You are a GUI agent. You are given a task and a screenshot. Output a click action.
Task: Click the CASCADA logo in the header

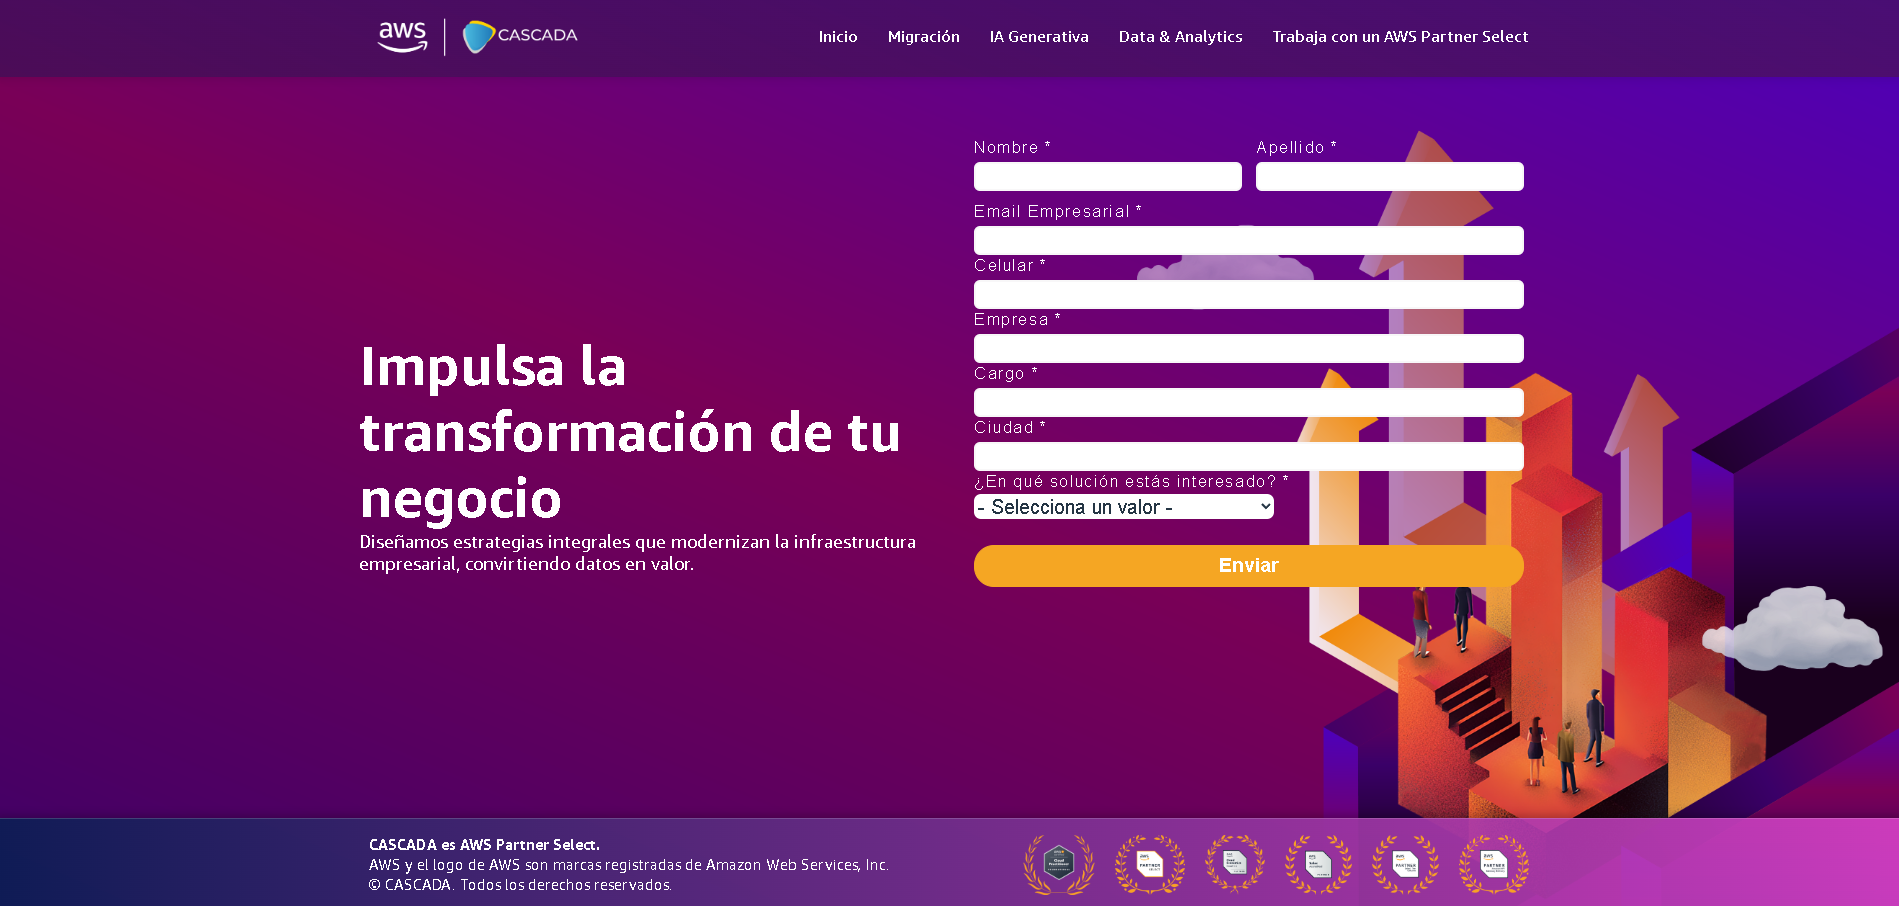520,37
